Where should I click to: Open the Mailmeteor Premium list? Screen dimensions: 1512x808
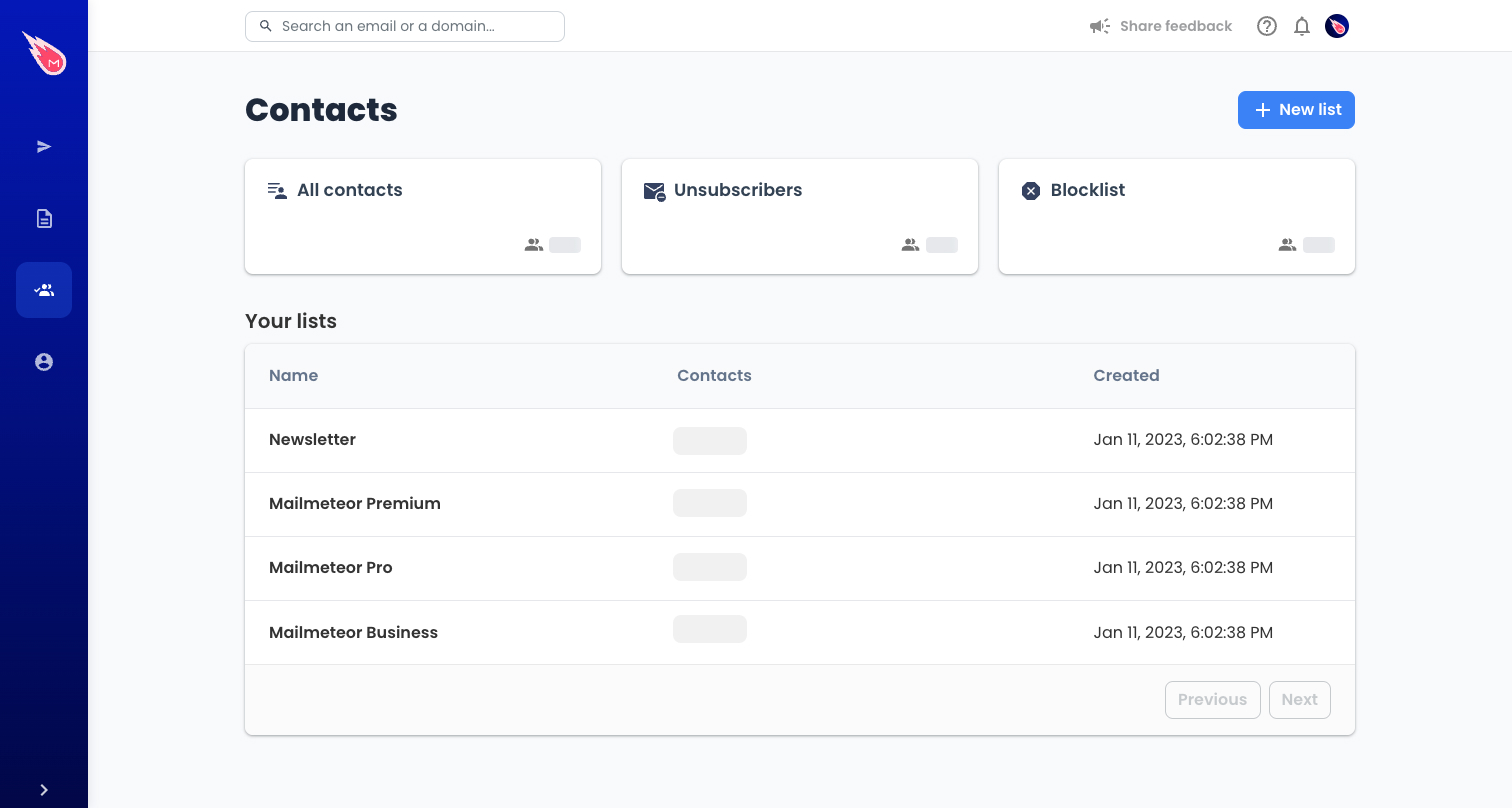[x=355, y=504]
